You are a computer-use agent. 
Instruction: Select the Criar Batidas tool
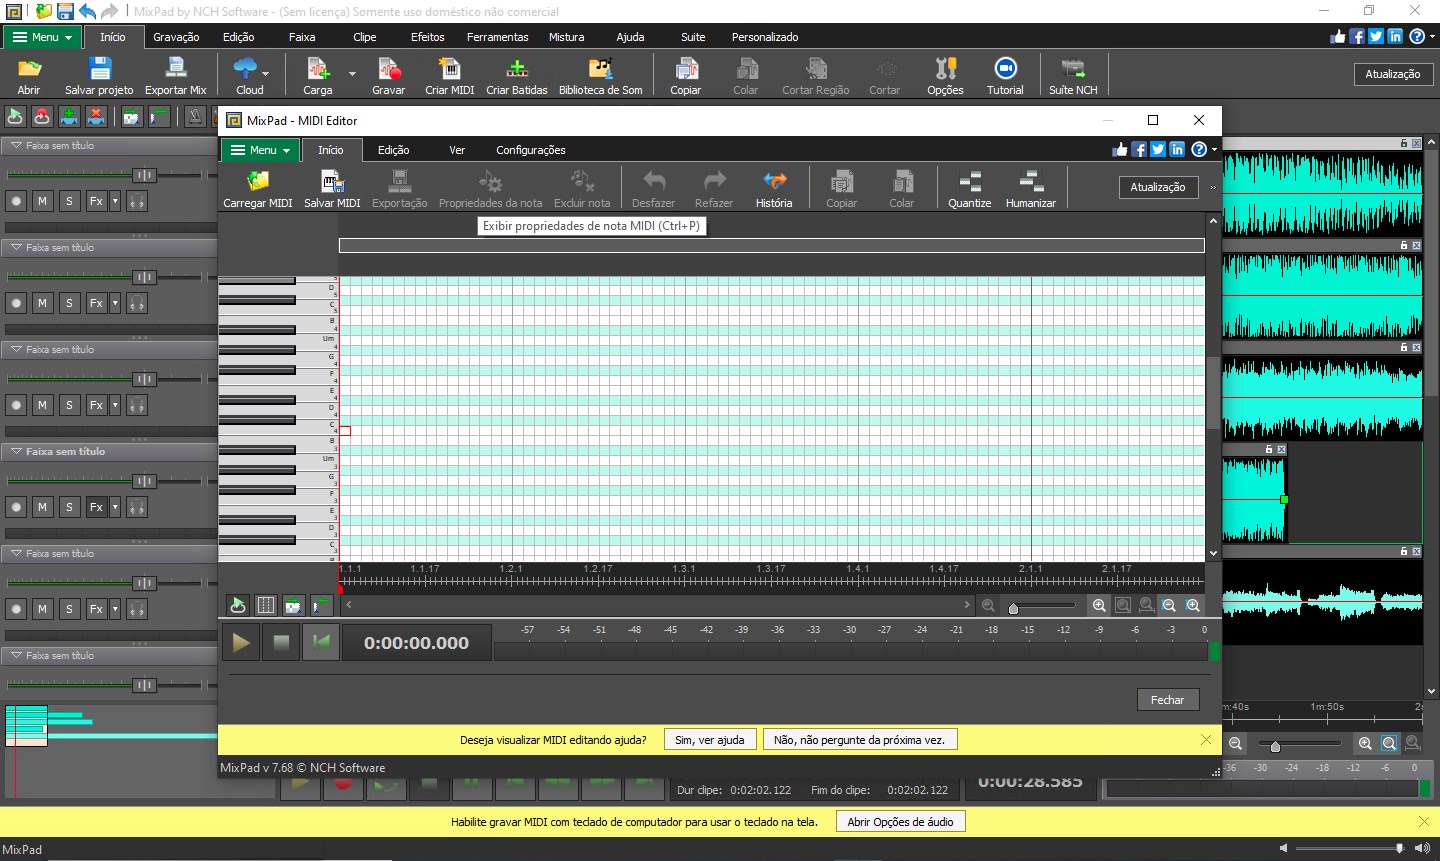click(516, 74)
